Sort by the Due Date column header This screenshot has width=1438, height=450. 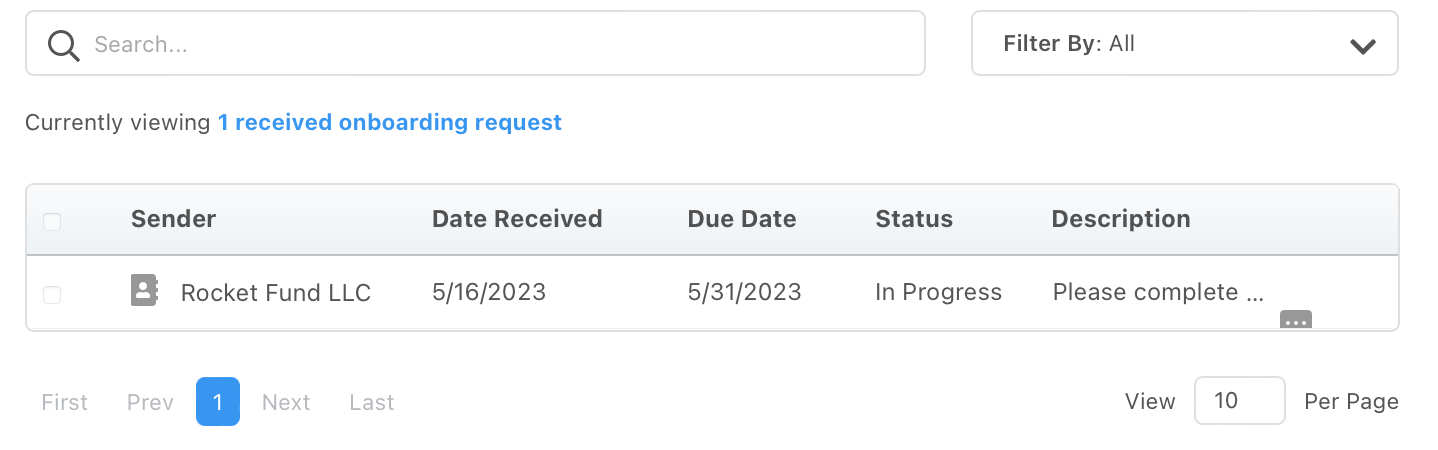pyautogui.click(x=742, y=219)
